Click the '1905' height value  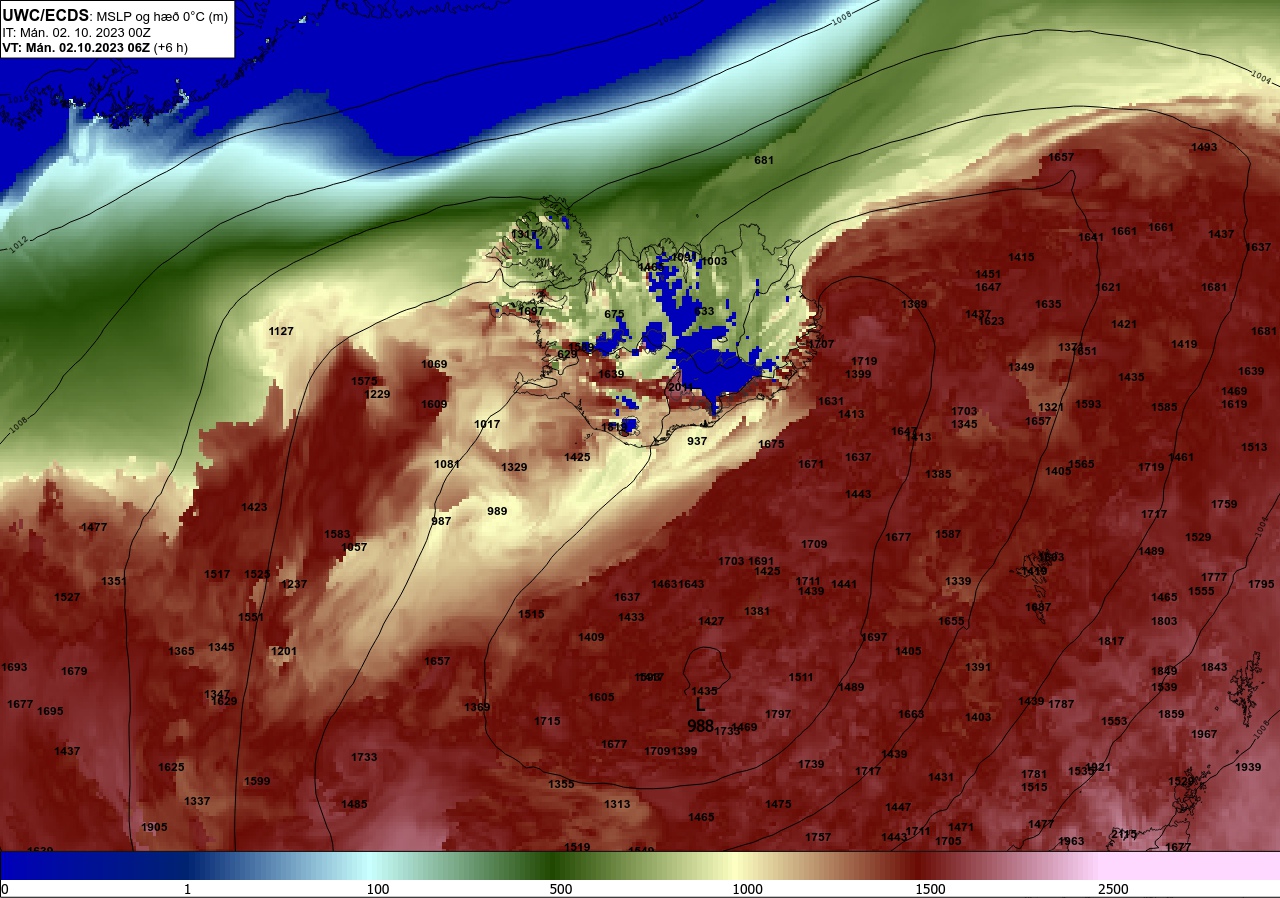[154, 827]
